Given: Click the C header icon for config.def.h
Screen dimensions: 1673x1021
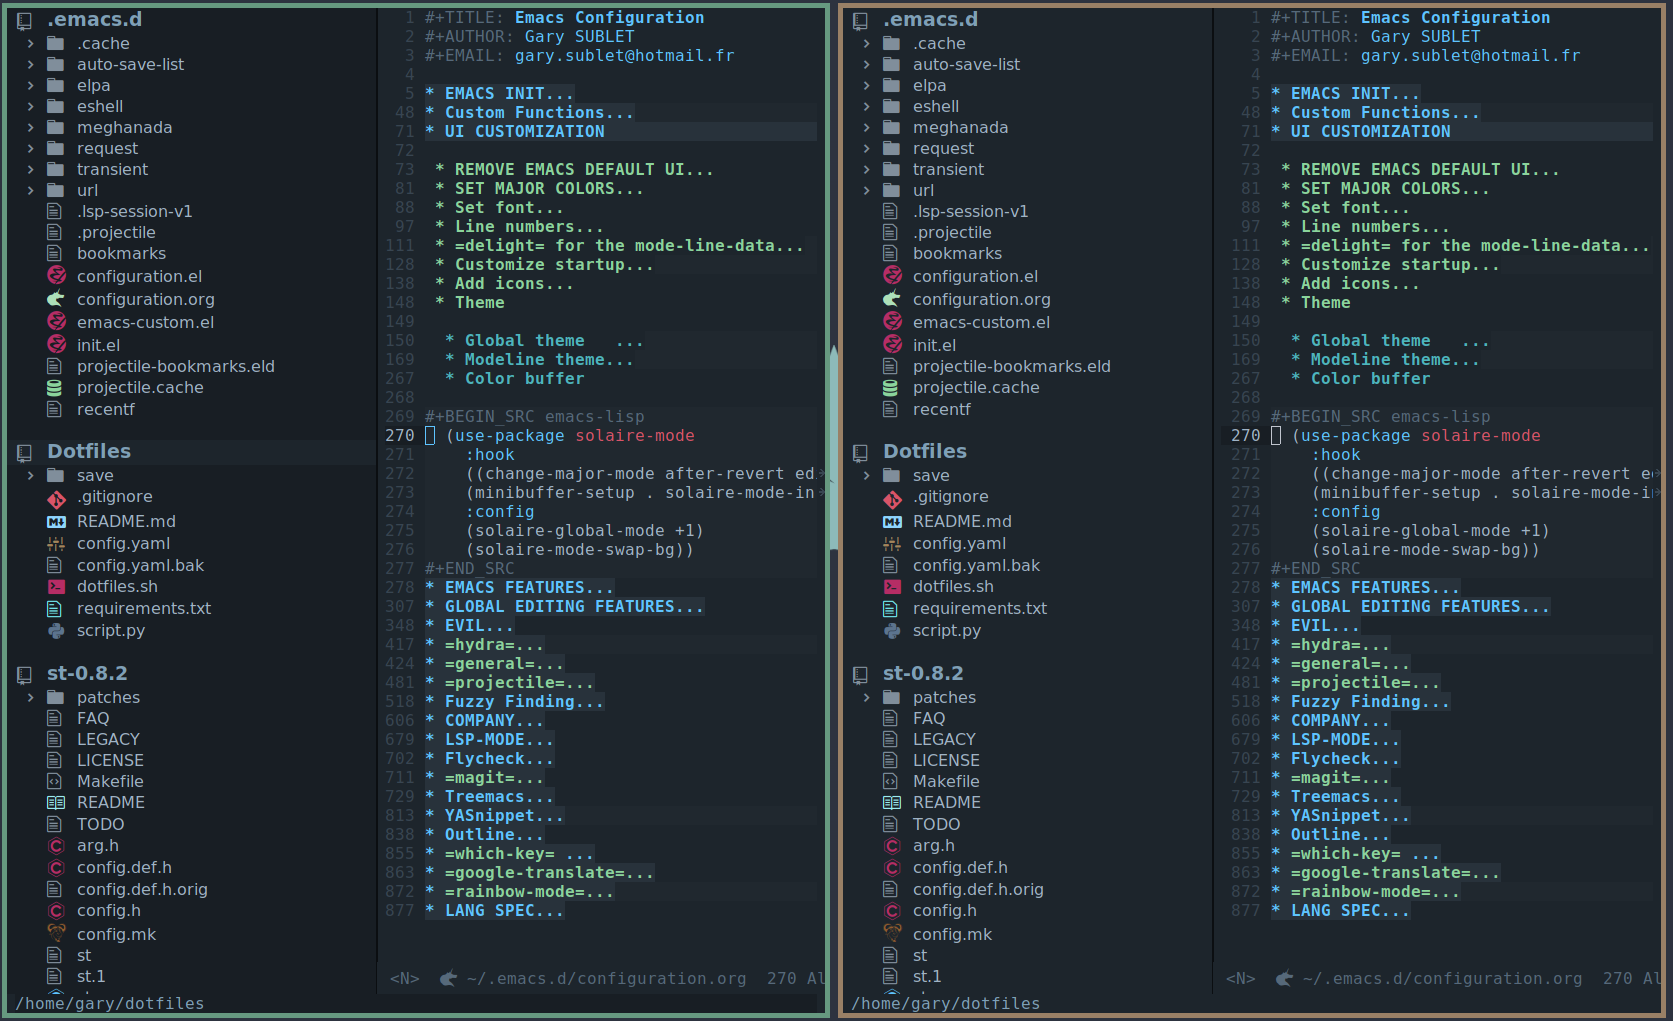Looking at the screenshot, I should pyautogui.click(x=57, y=868).
